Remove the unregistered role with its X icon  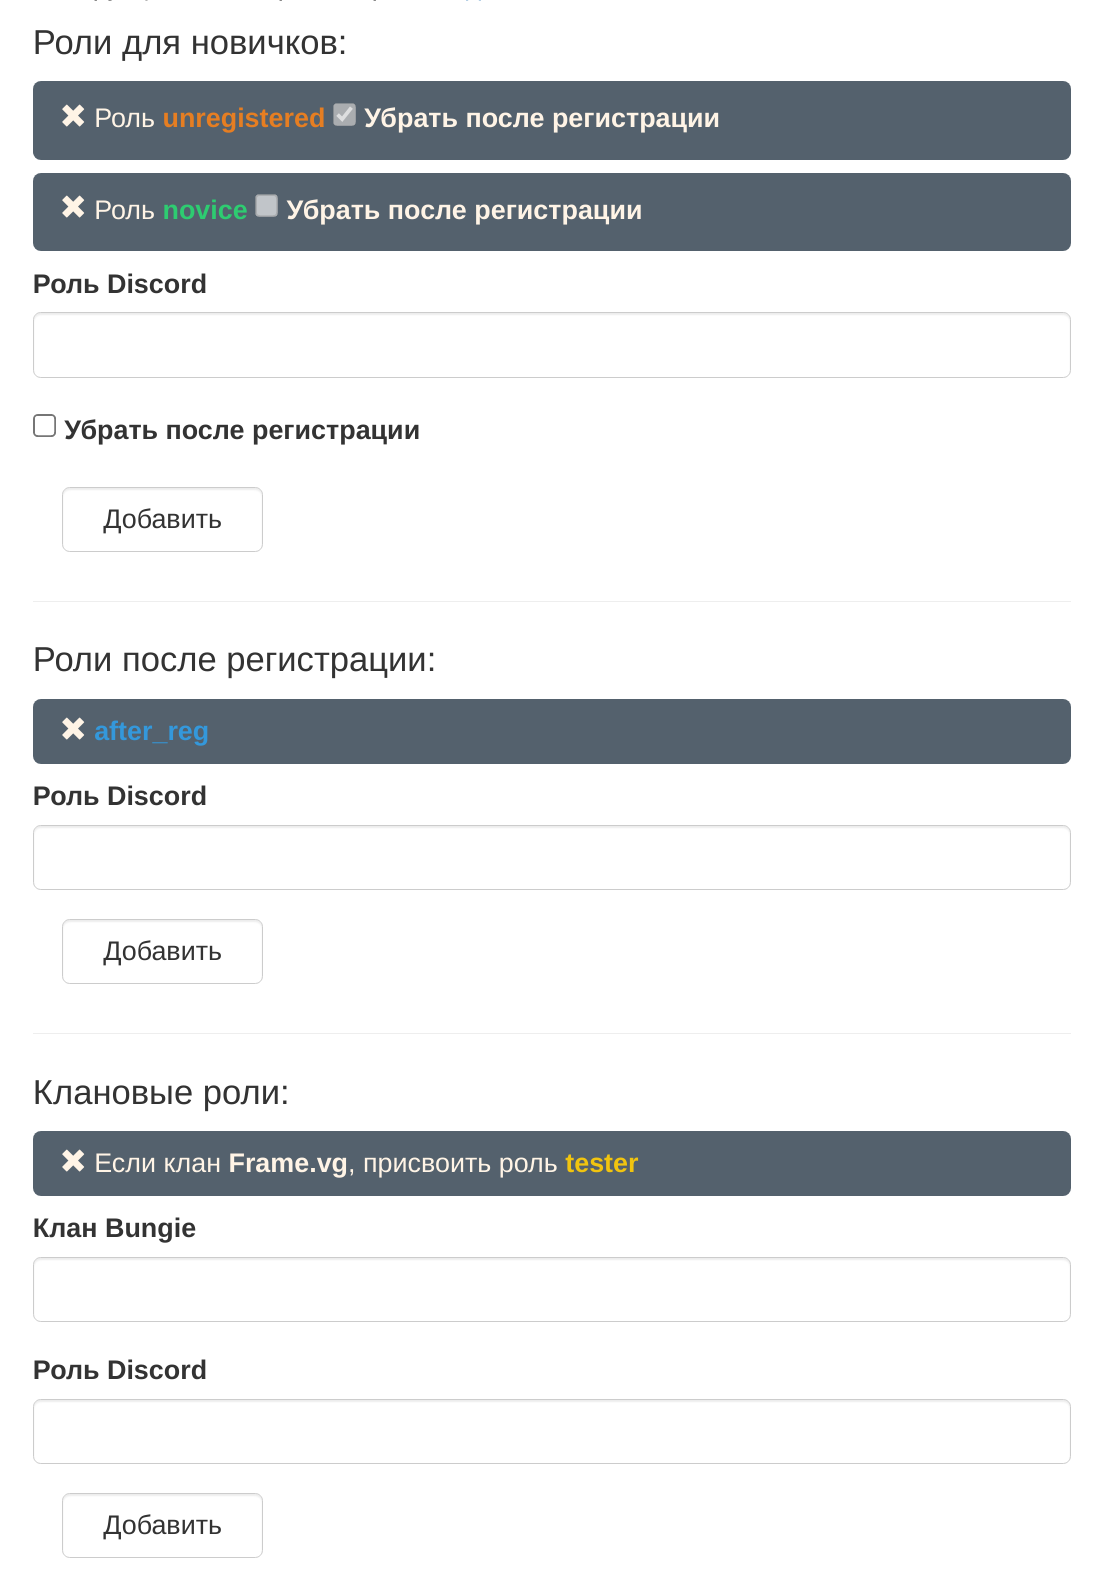pyautogui.click(x=73, y=116)
